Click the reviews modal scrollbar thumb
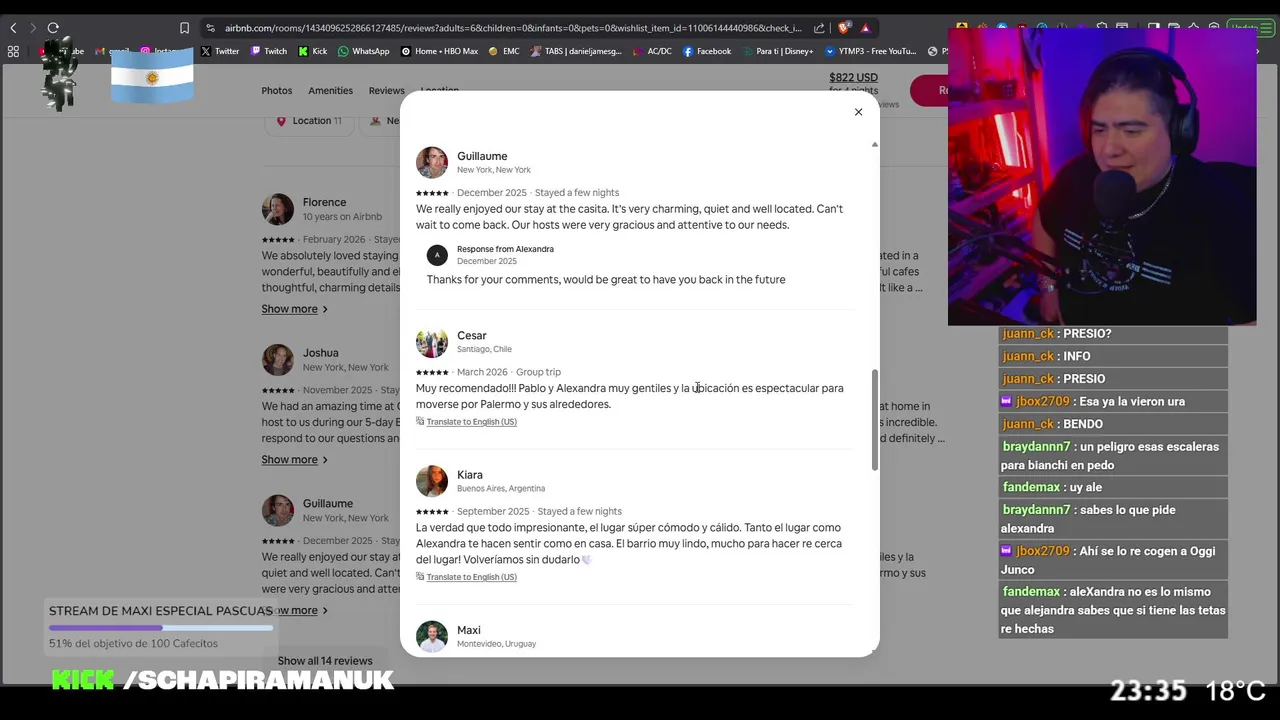 click(x=874, y=420)
